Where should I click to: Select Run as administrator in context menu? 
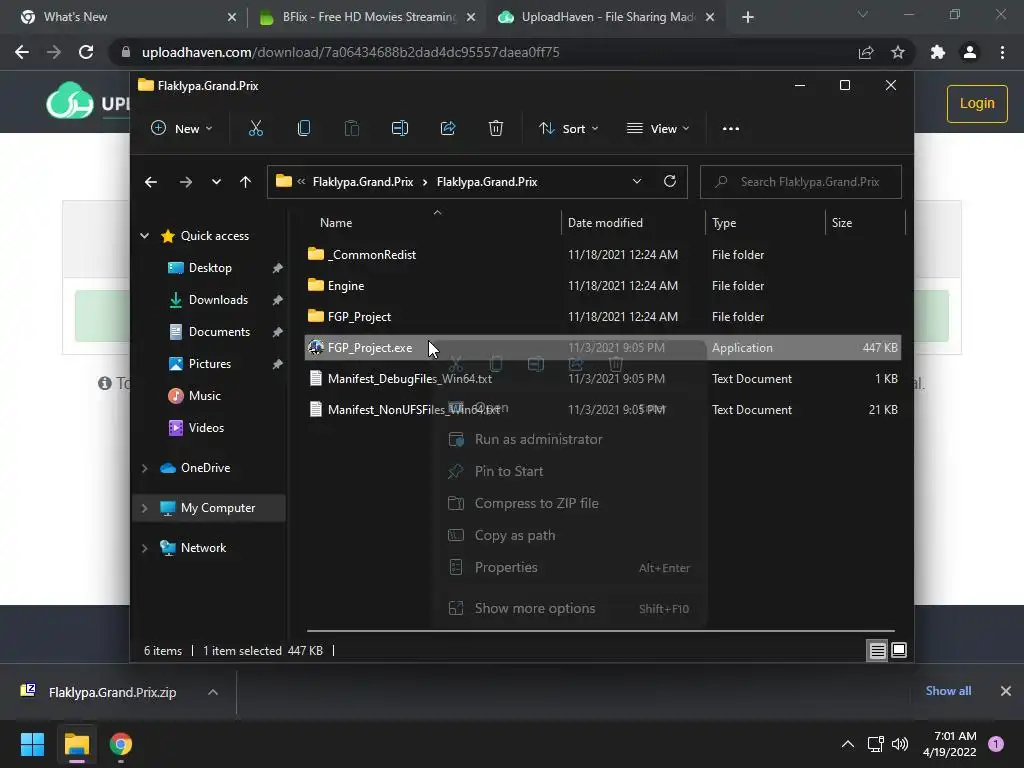pyautogui.click(x=569, y=440)
